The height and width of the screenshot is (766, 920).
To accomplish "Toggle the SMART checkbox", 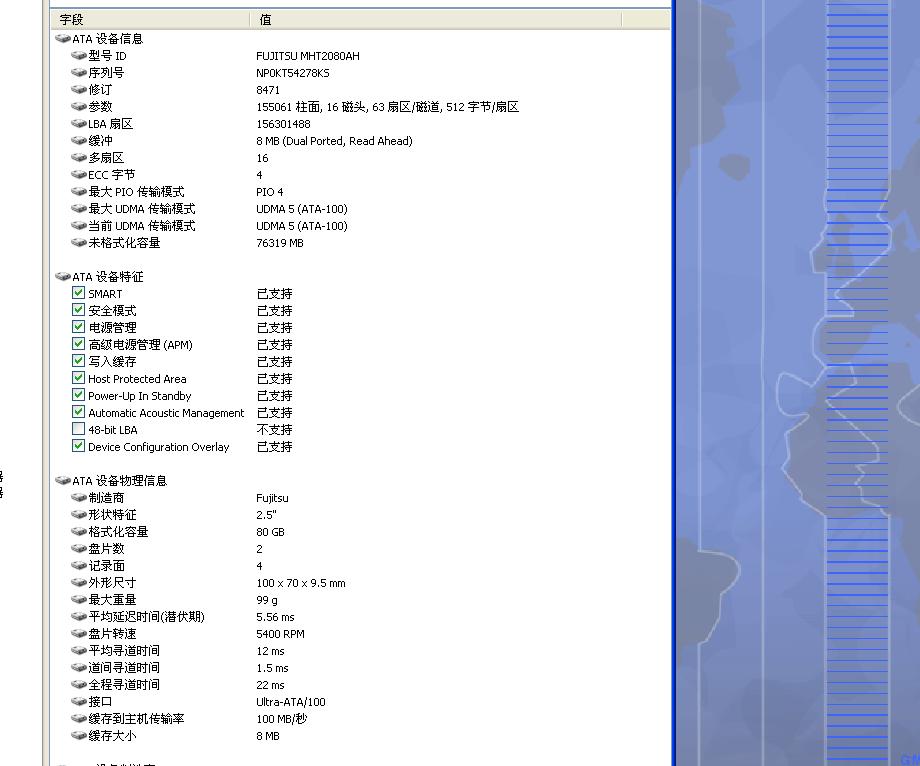I will click(79, 293).
